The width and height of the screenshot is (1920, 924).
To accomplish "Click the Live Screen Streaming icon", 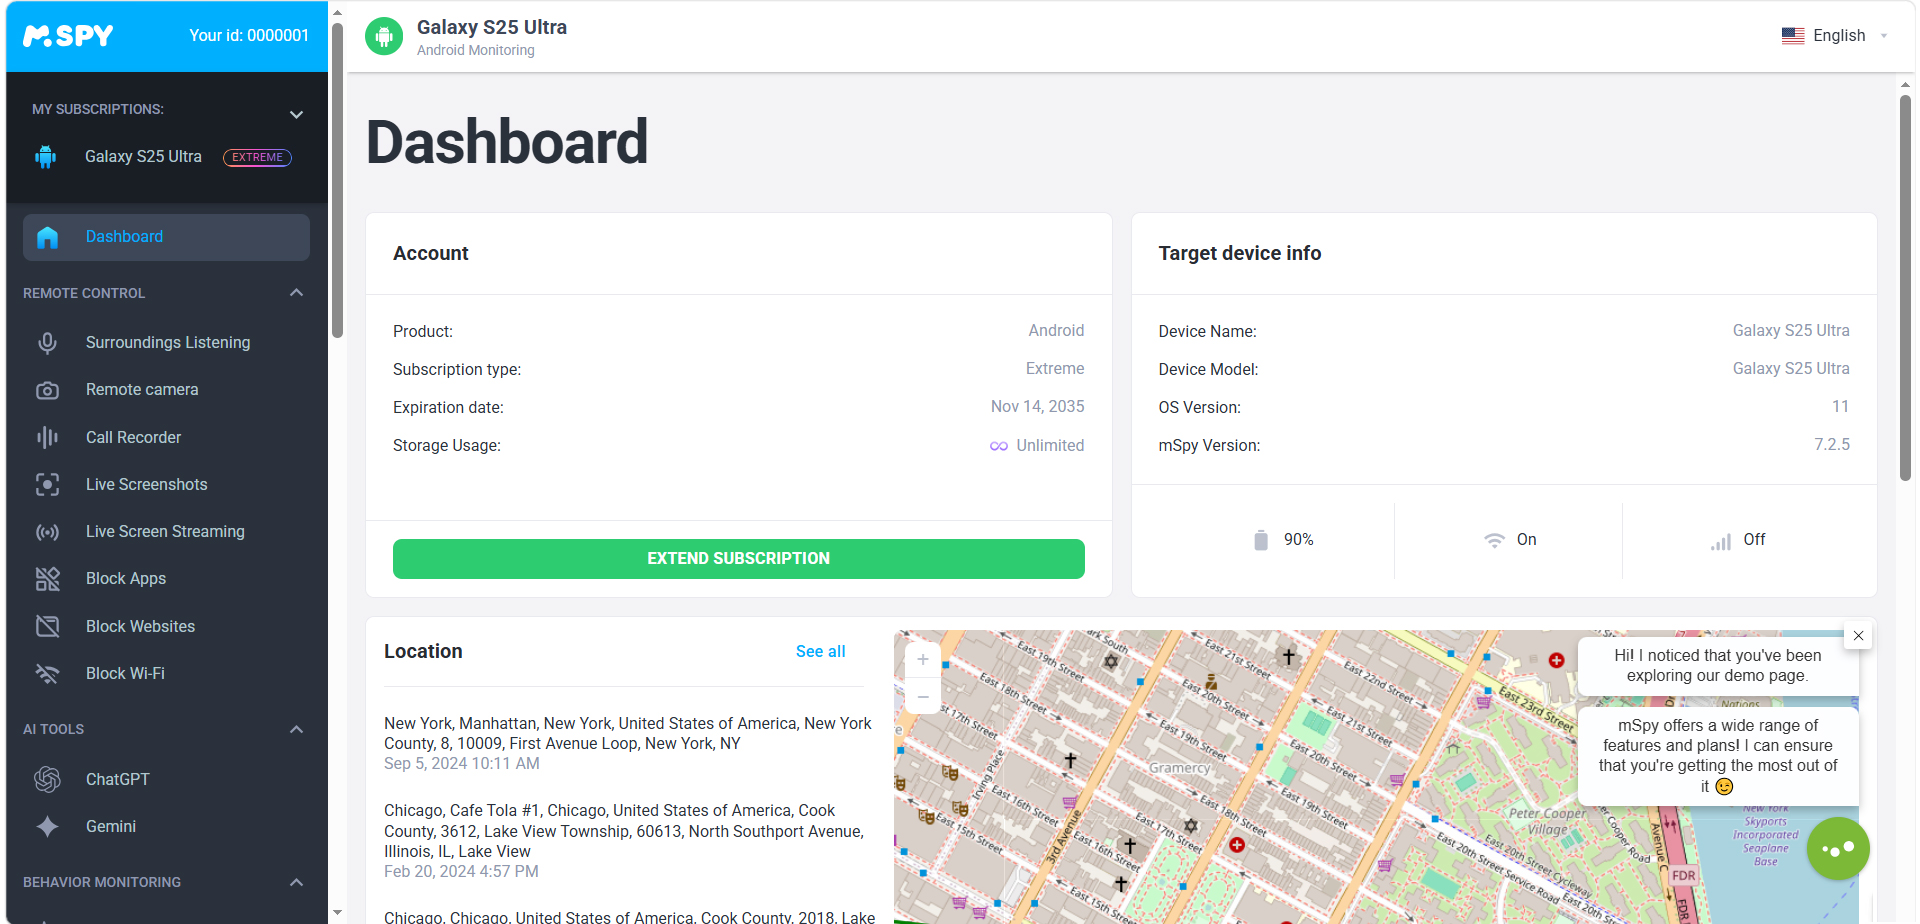I will tap(47, 532).
